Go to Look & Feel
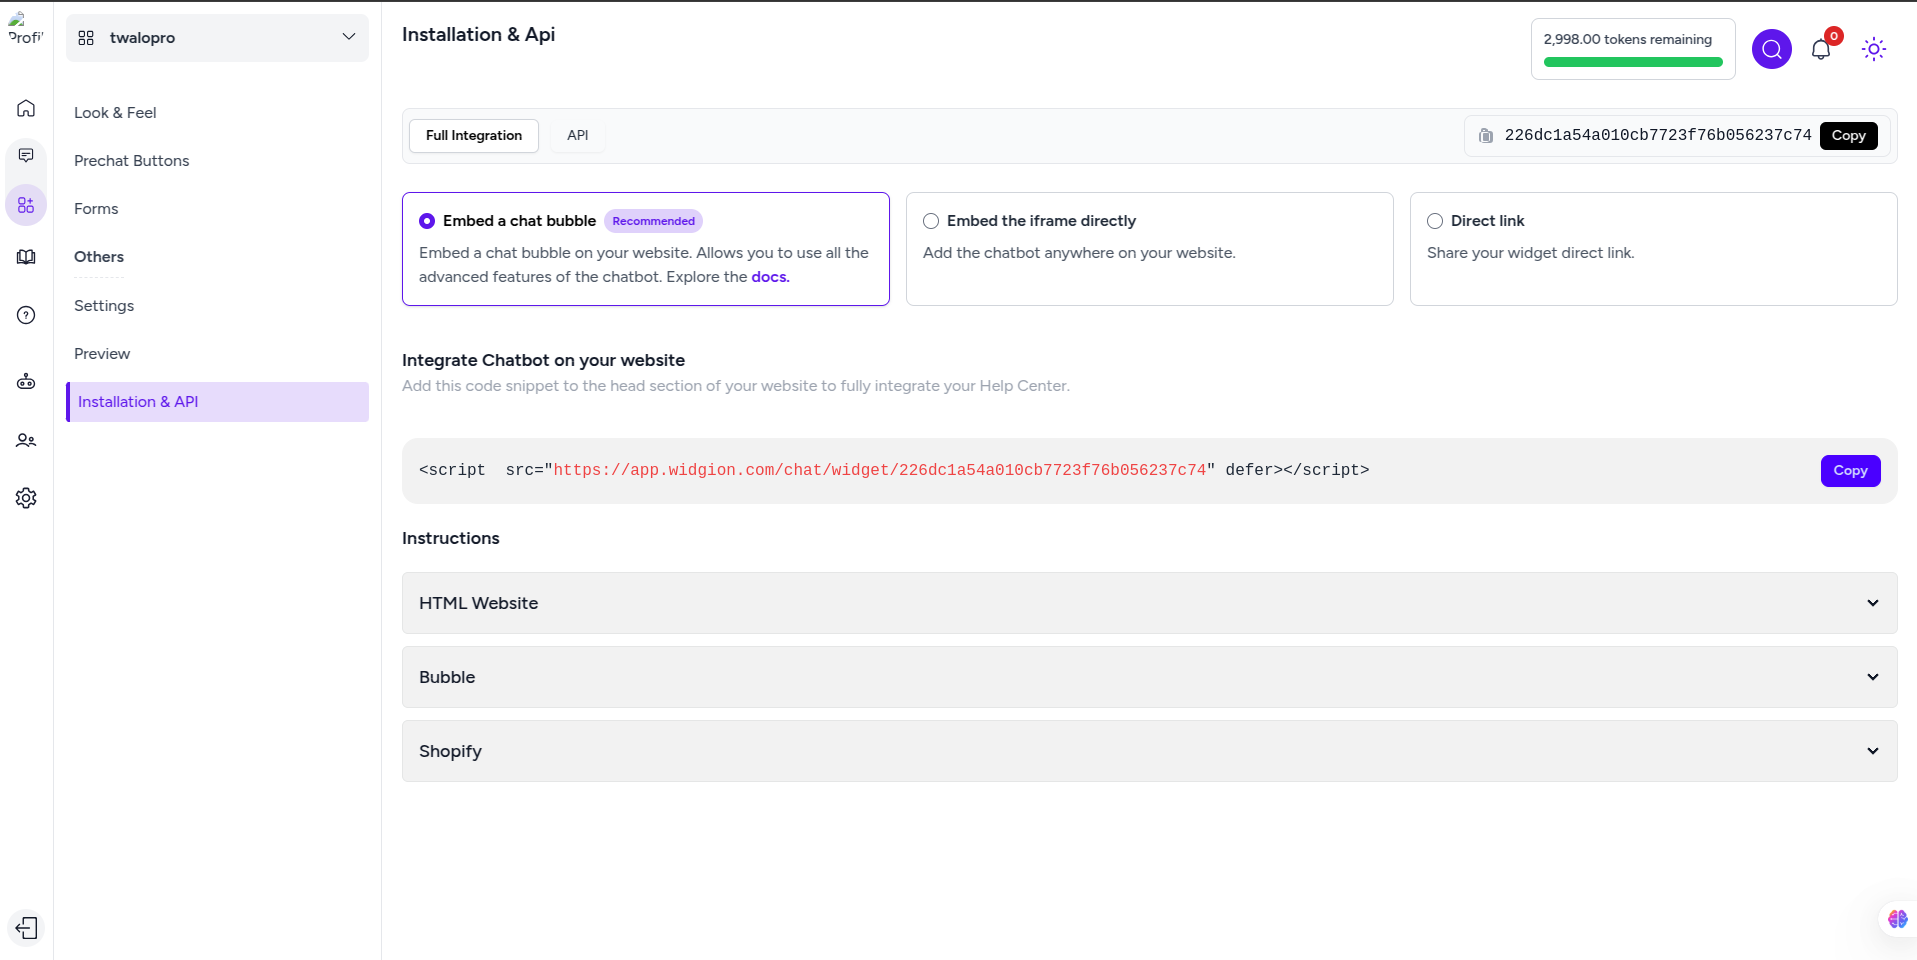1917x960 pixels. point(115,113)
